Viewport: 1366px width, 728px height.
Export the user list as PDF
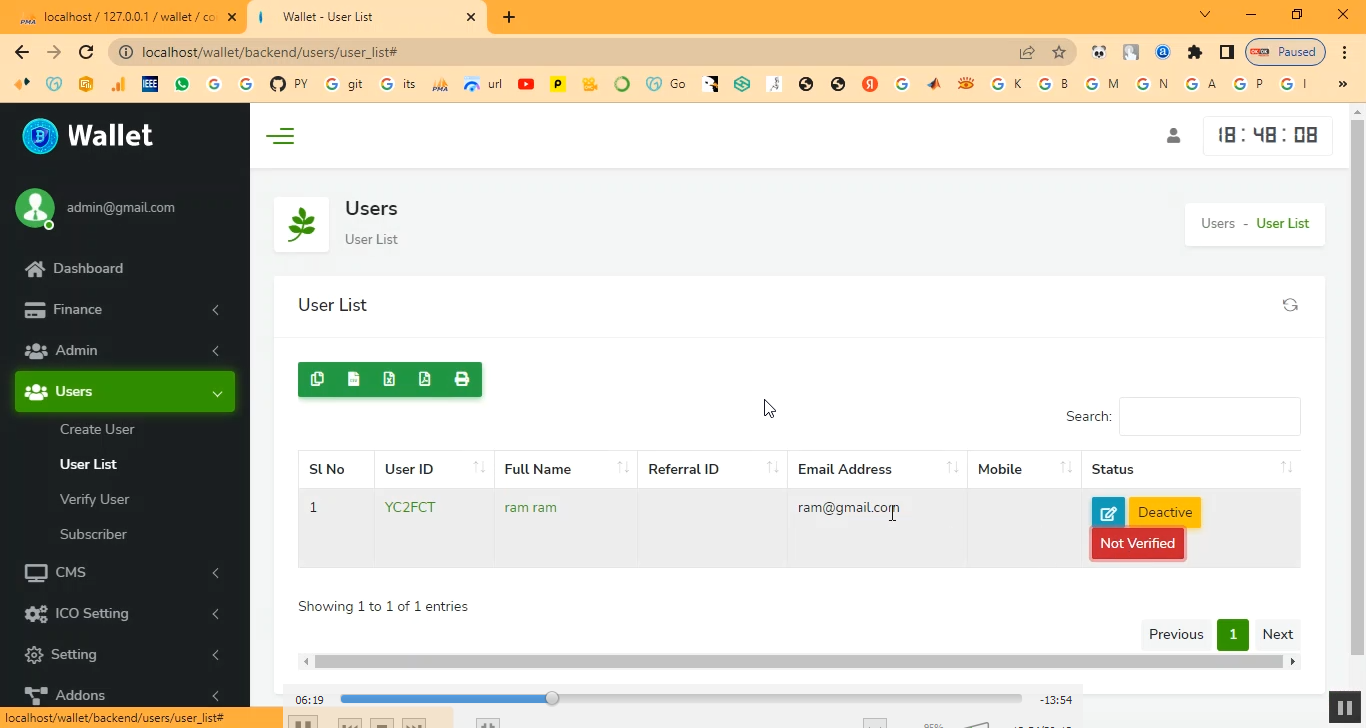point(425,379)
